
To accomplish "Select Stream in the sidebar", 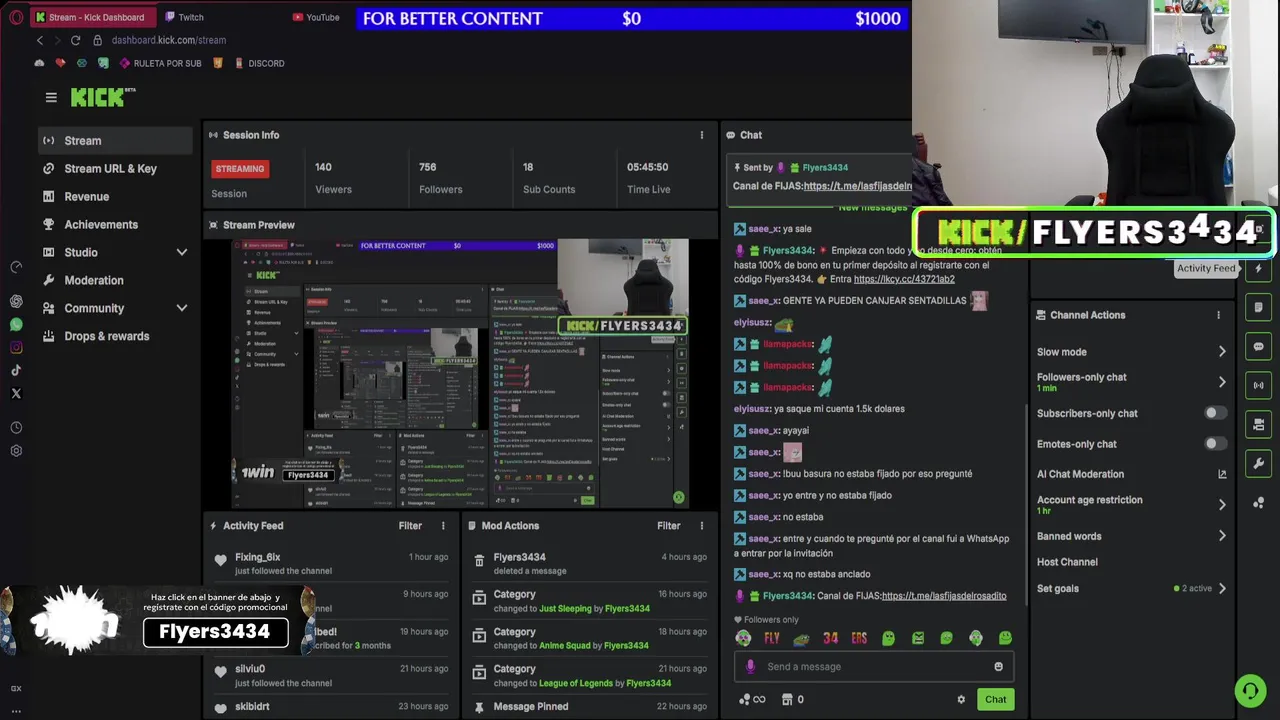I will pyautogui.click(x=115, y=141).
